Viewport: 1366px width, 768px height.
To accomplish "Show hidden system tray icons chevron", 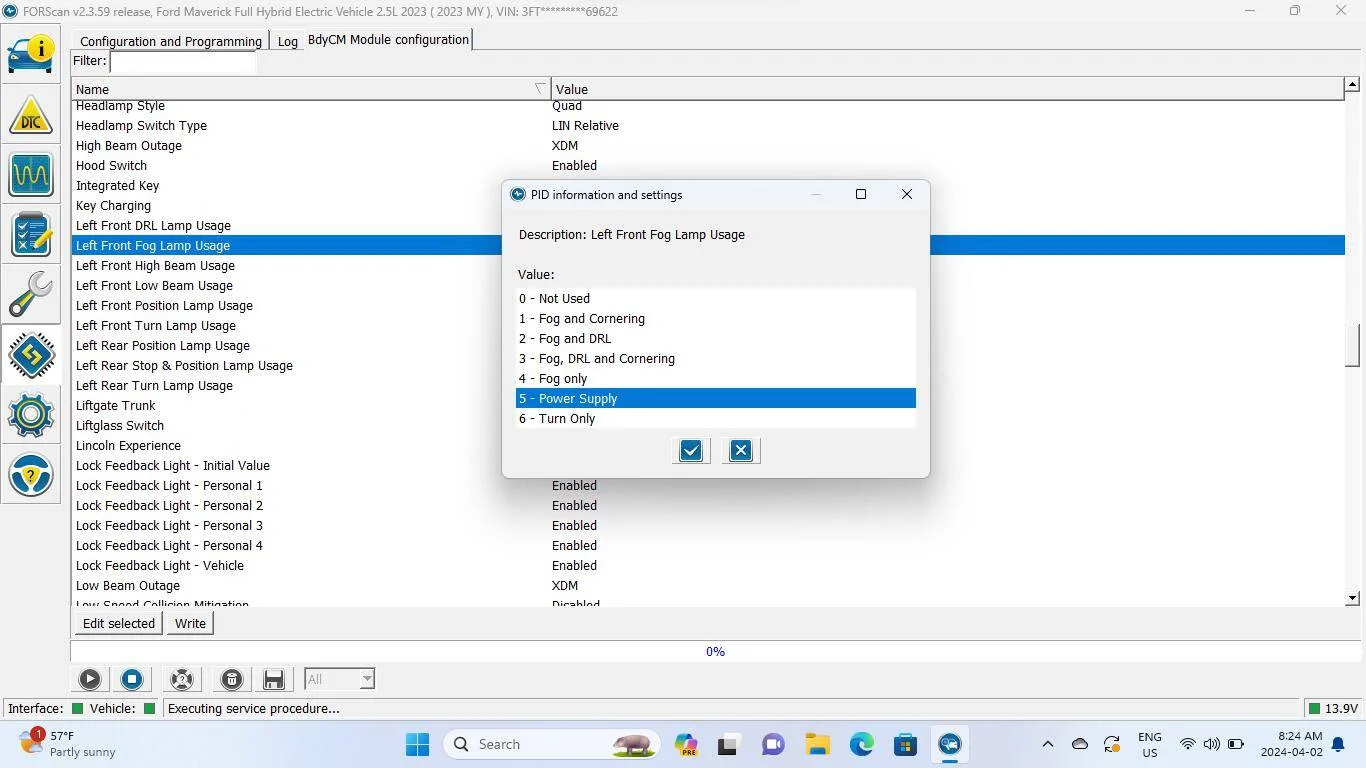I will (1047, 744).
